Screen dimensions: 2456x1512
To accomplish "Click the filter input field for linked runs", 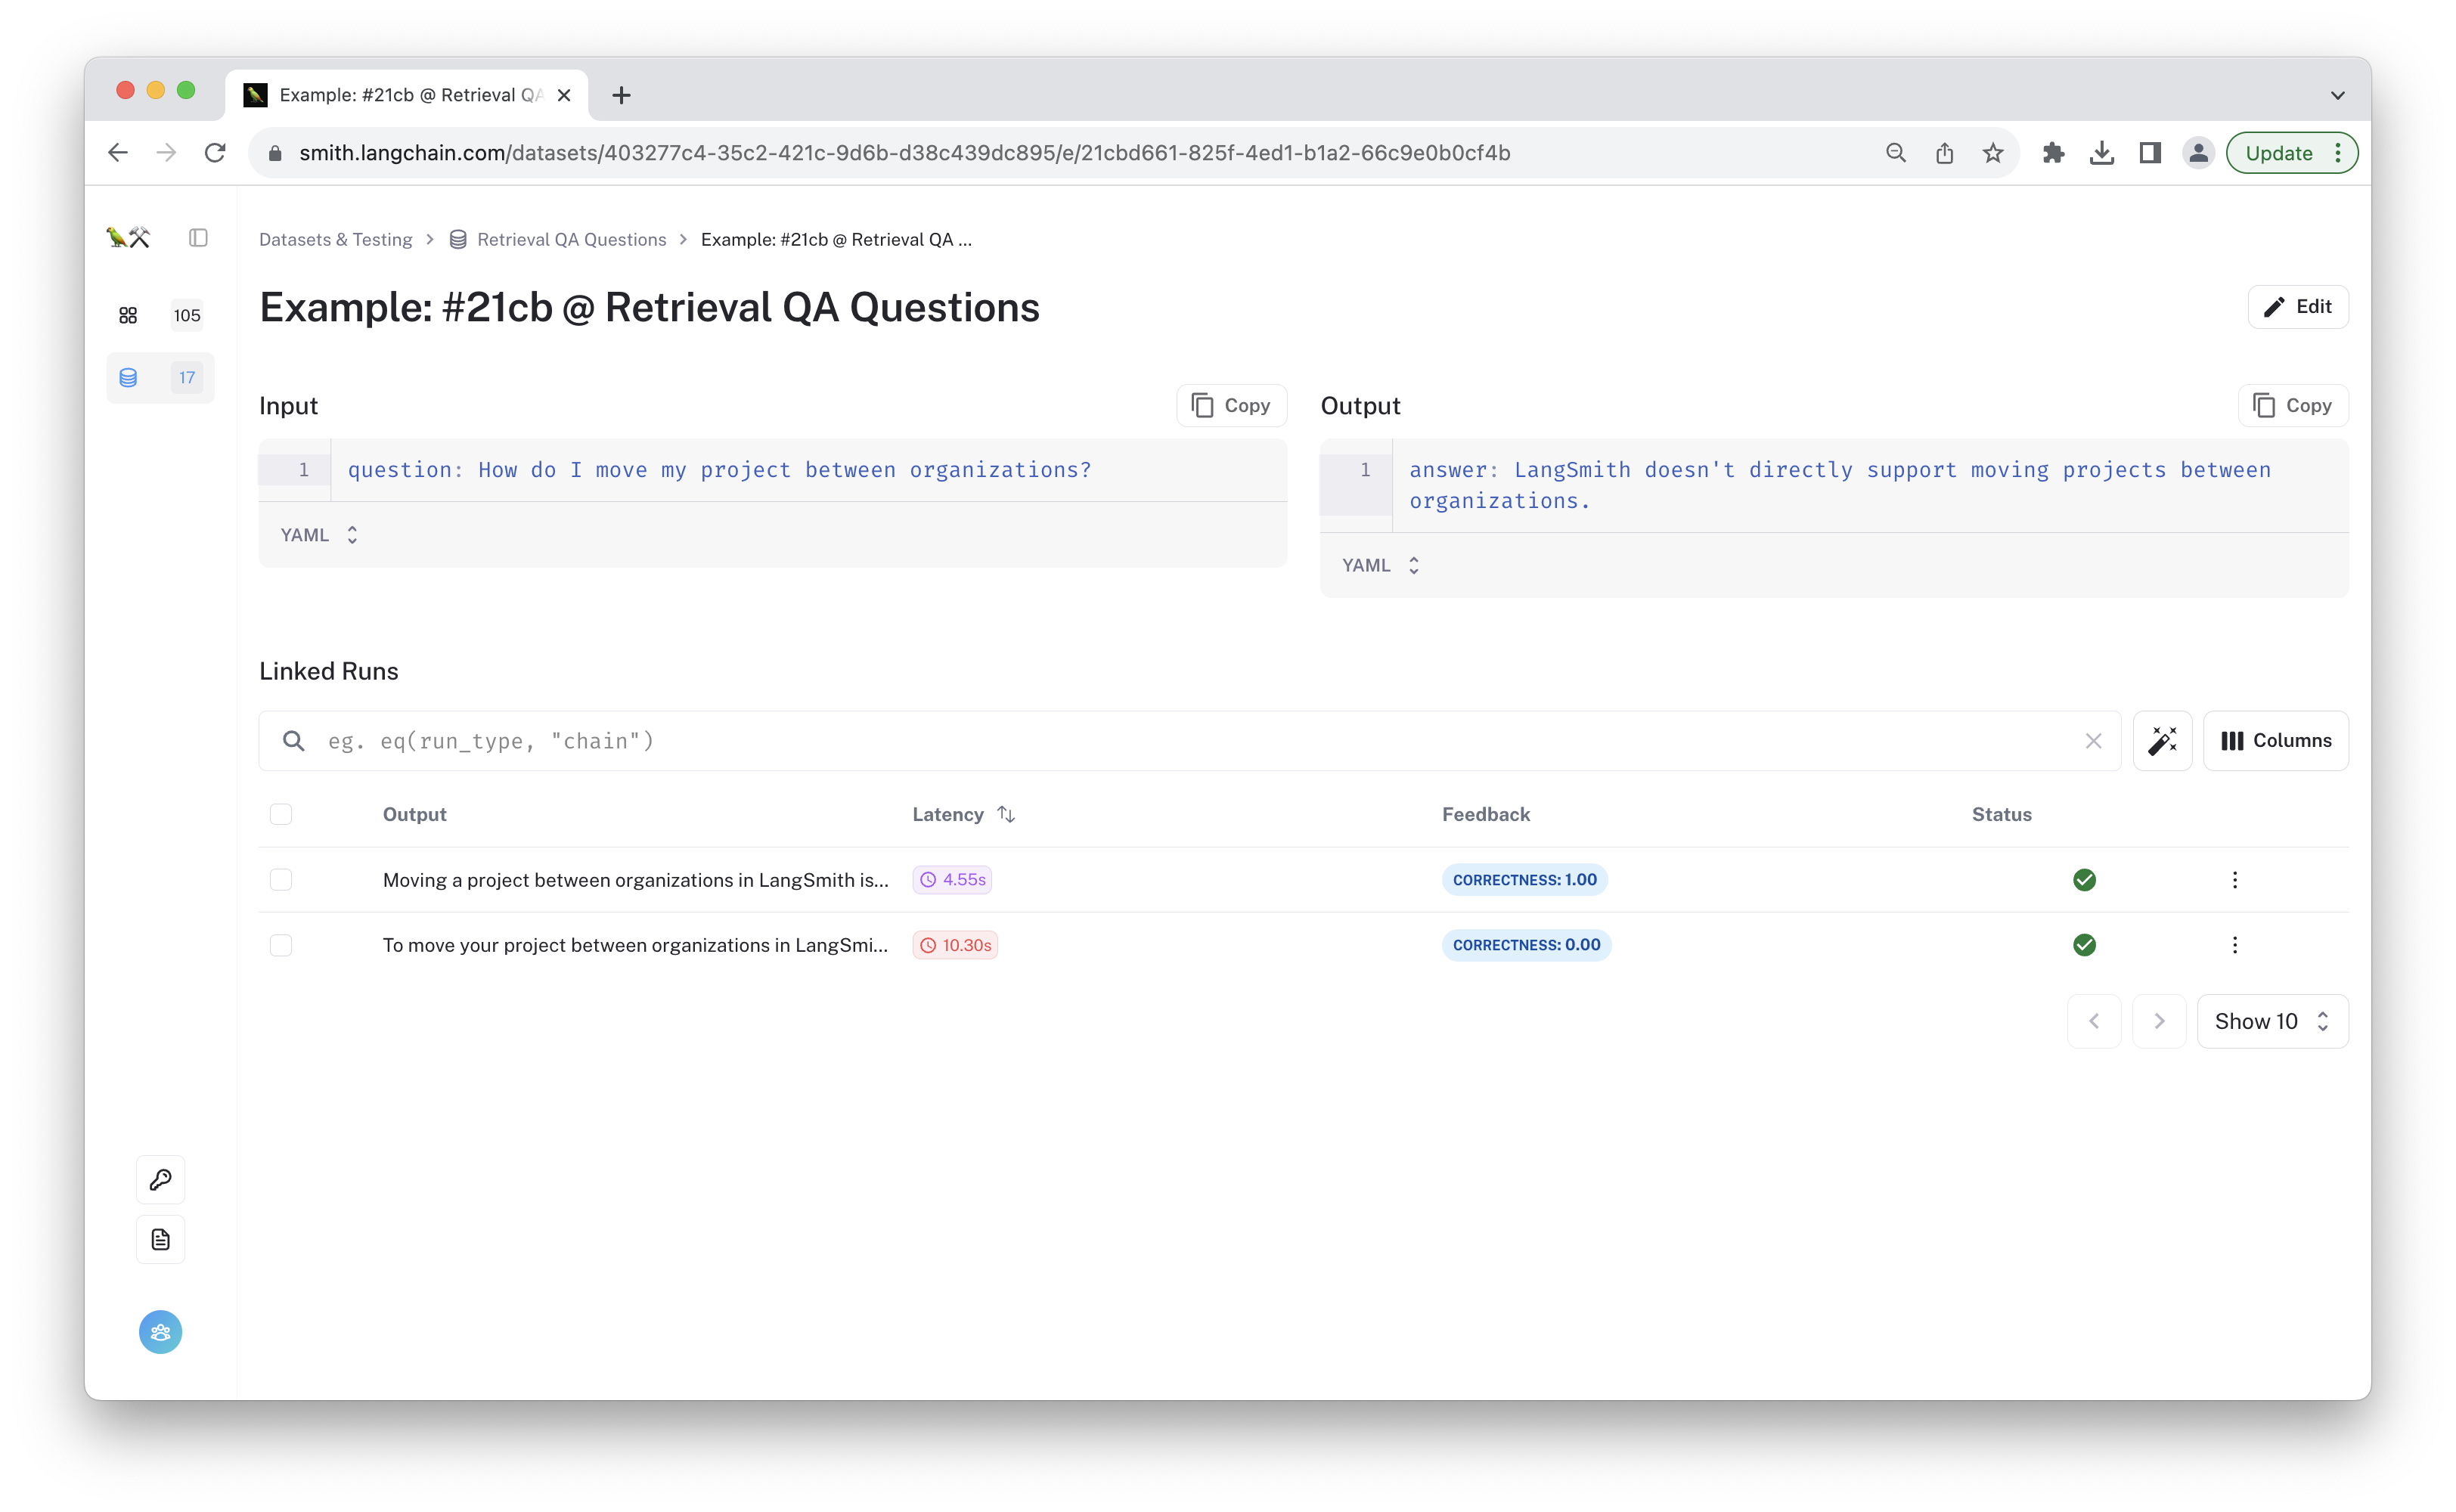I will [1193, 740].
